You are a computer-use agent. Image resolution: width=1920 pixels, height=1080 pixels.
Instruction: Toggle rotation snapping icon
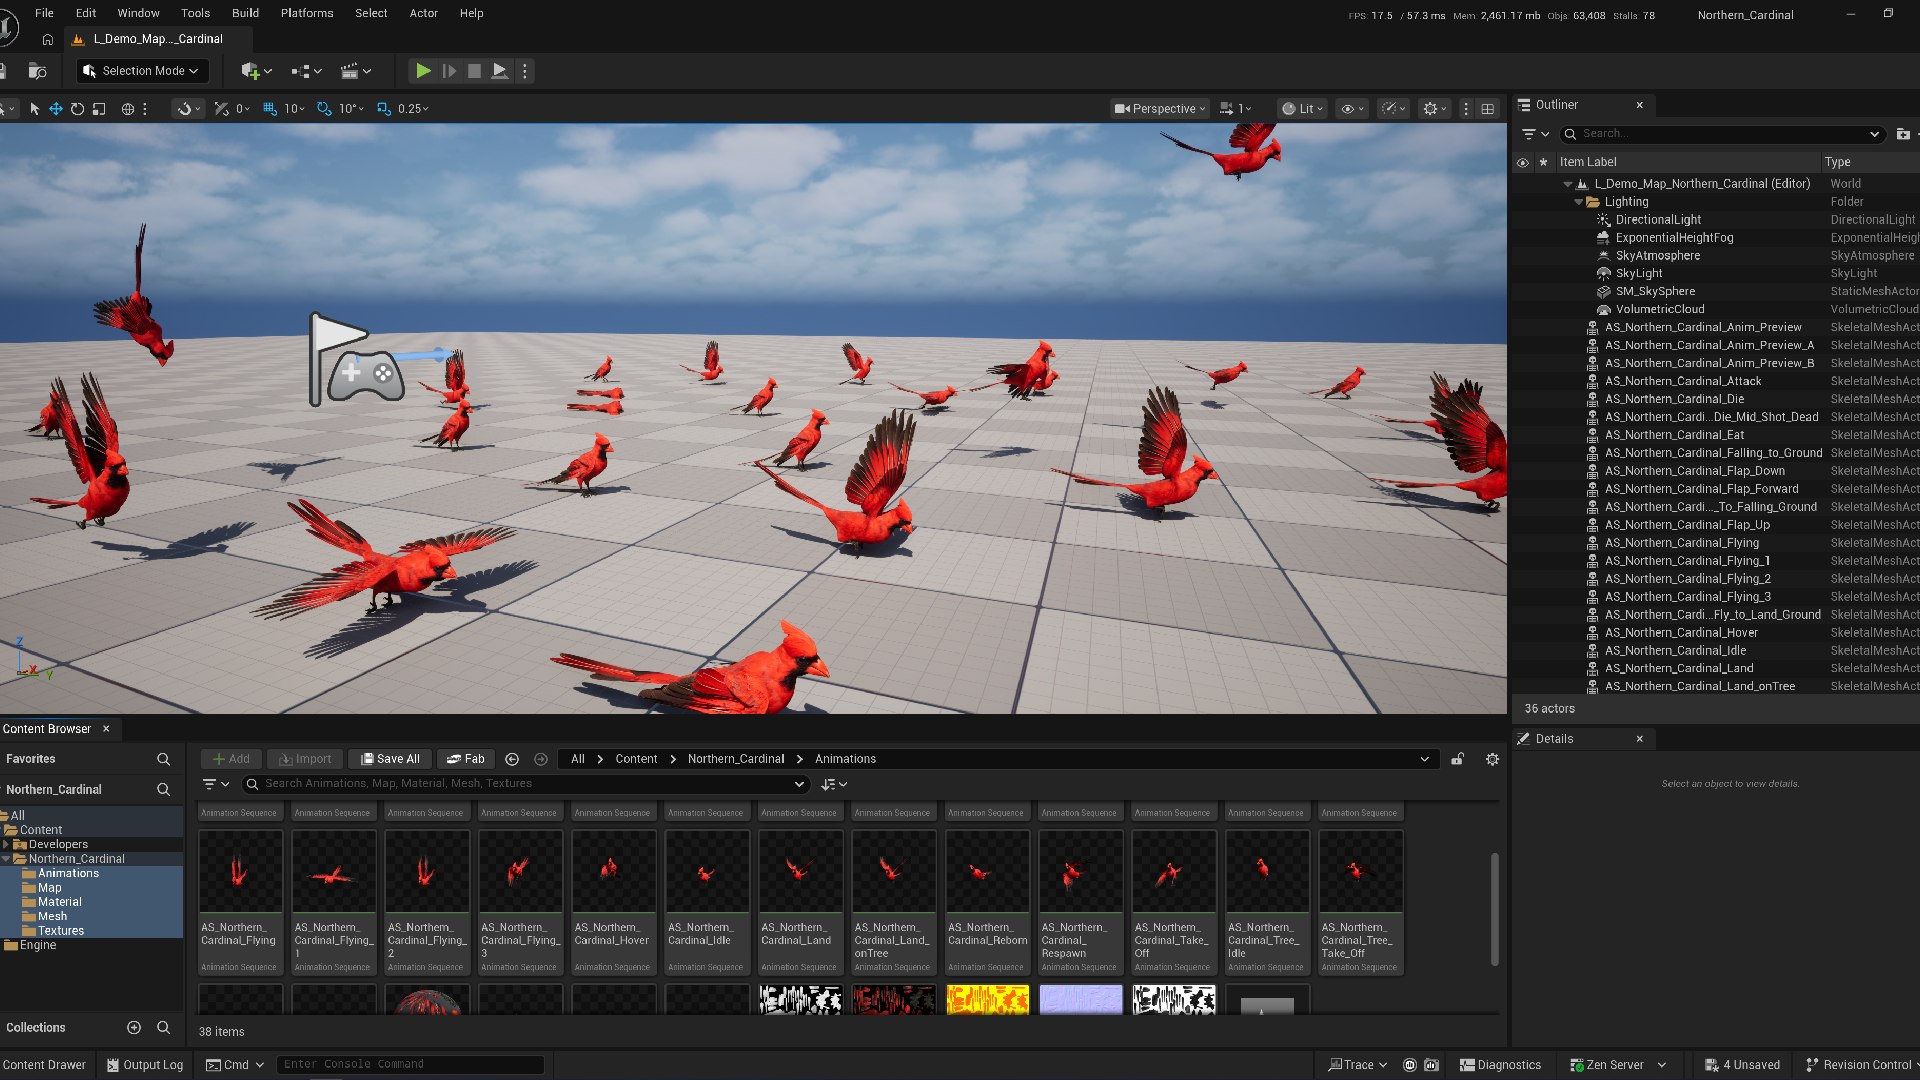(324, 109)
